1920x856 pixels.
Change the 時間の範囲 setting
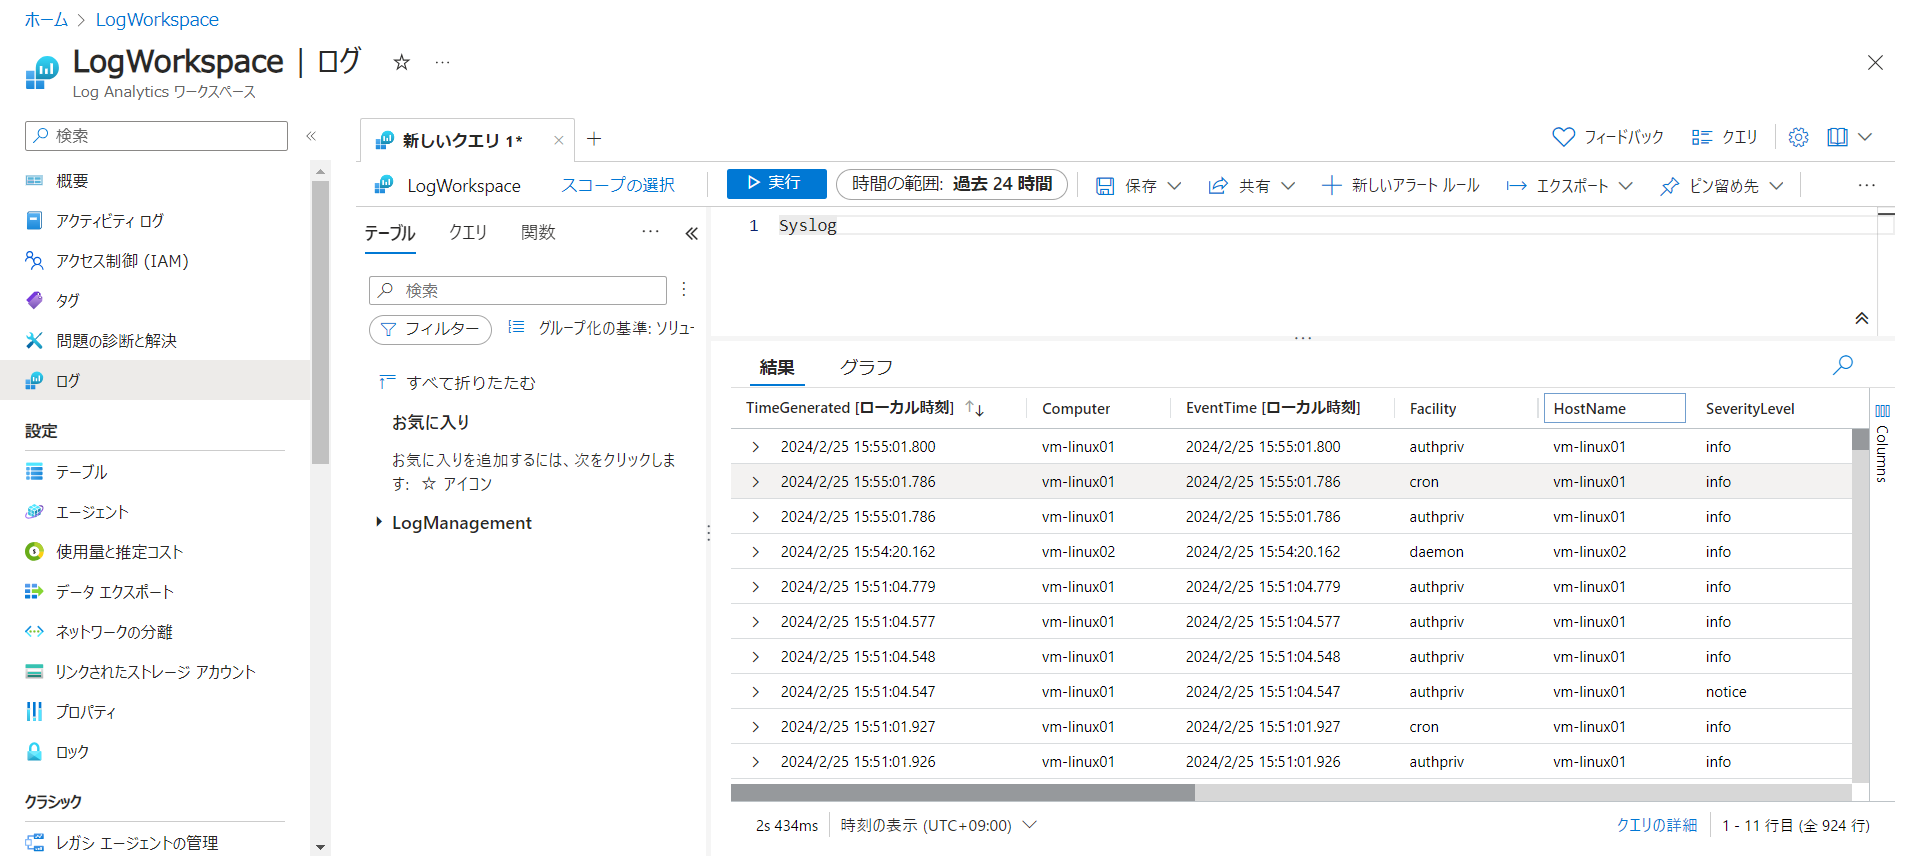pyautogui.click(x=952, y=184)
